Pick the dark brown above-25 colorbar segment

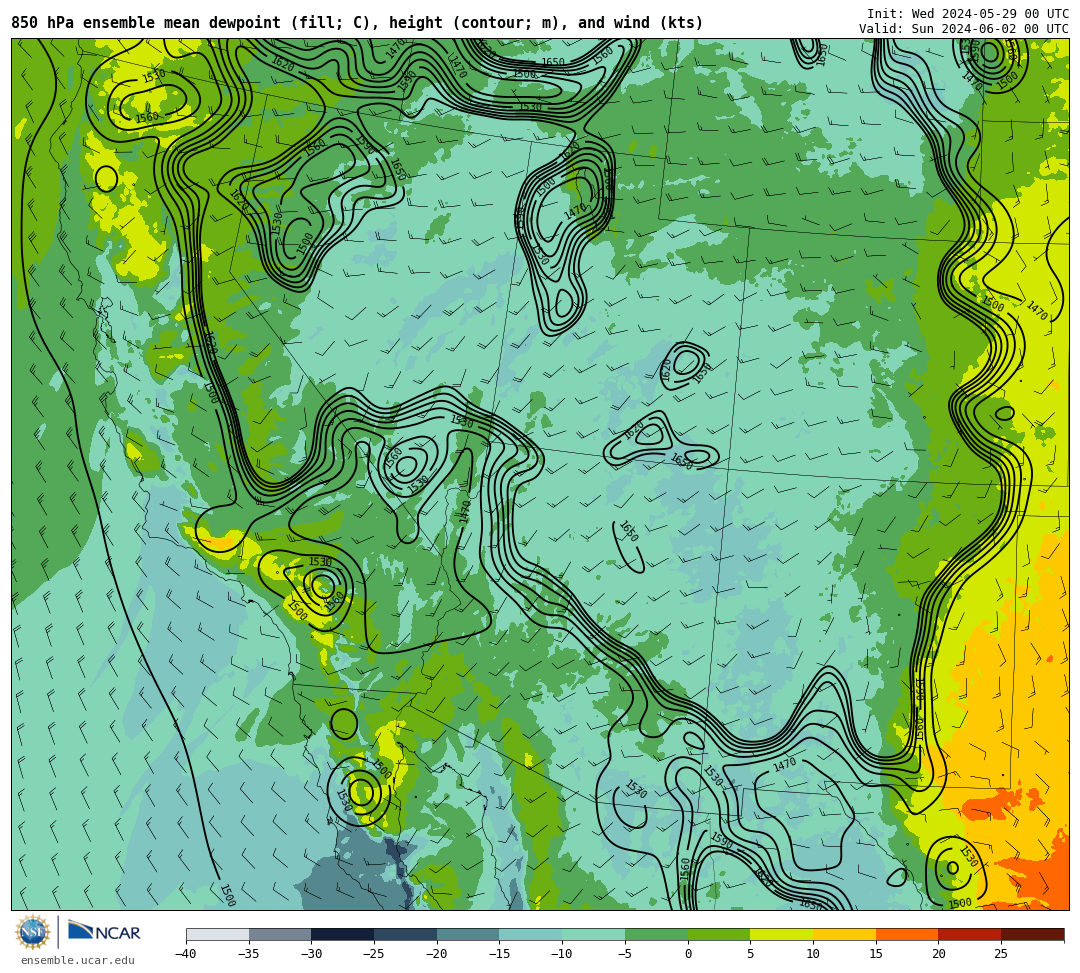tap(1032, 934)
